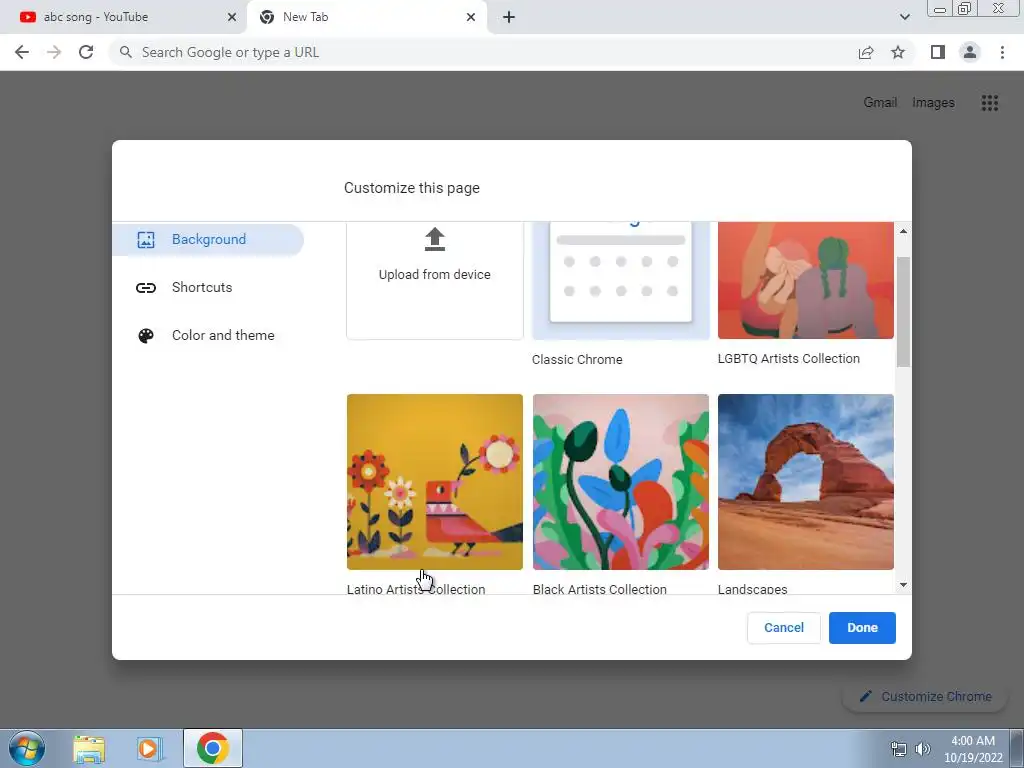The image size is (1024, 768).
Task: Open Black Artists Collection thumbnail
Action: coord(620,482)
